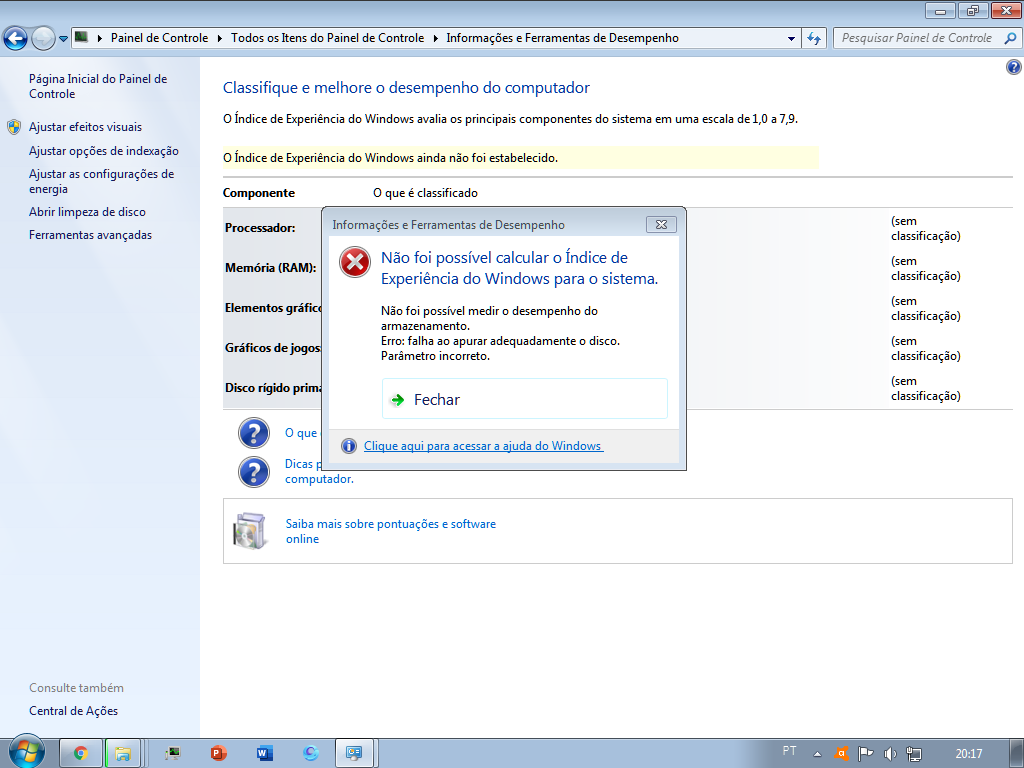Click the Componente column header
The height and width of the screenshot is (768, 1024).
(259, 193)
